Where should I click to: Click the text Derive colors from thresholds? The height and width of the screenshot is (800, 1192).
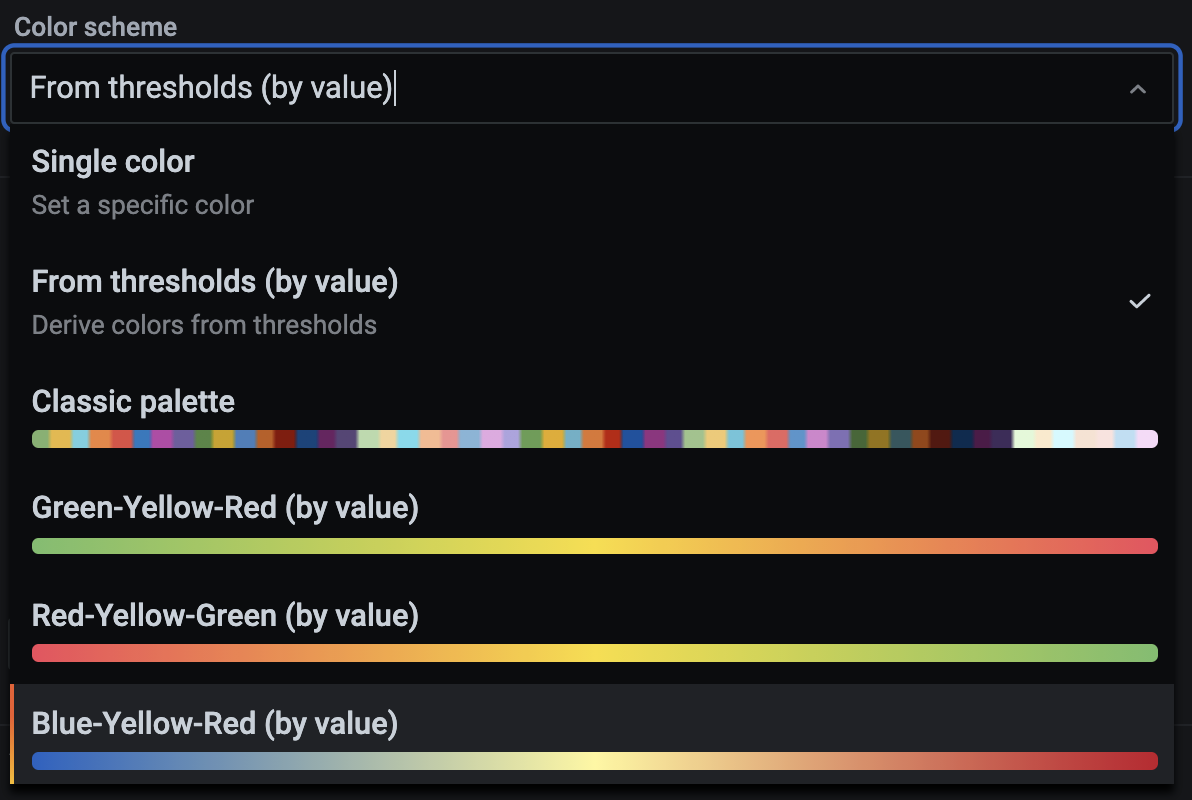(x=204, y=324)
